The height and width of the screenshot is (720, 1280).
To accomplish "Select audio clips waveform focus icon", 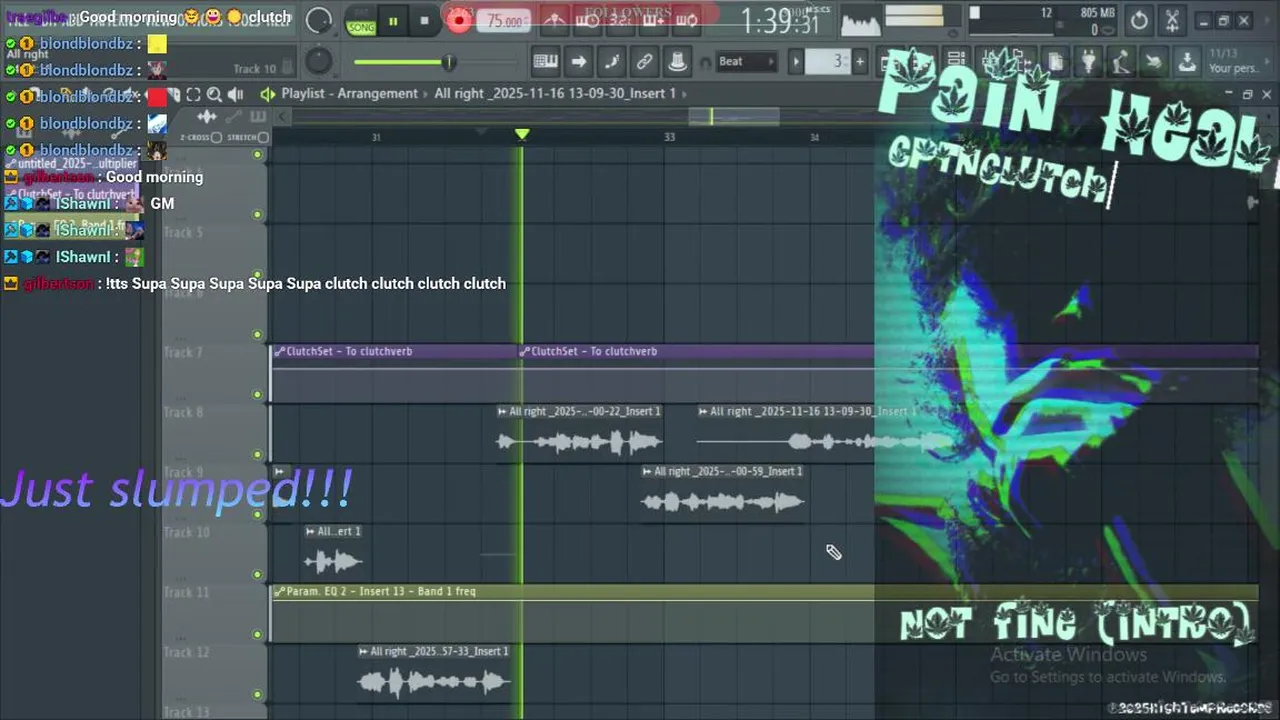I will point(207,118).
